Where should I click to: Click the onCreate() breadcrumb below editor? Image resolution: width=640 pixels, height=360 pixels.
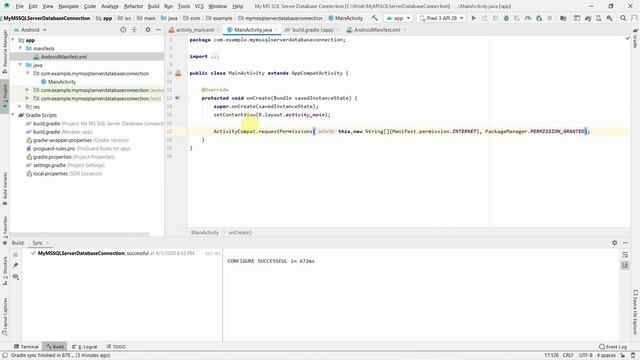tap(240, 232)
